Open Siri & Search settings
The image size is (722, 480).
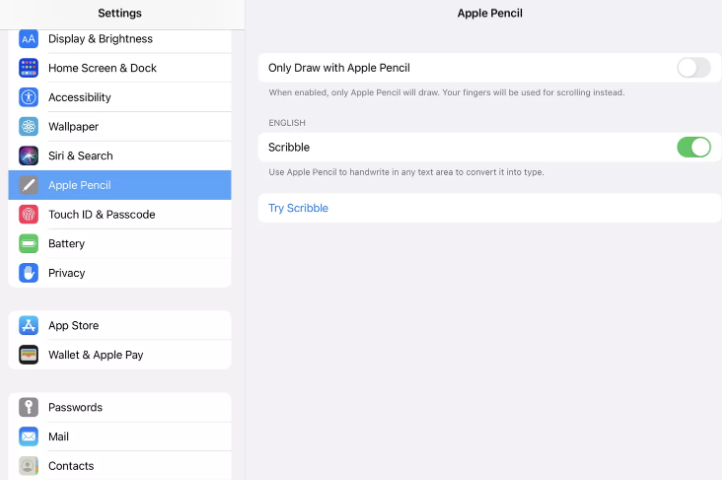tap(120, 156)
